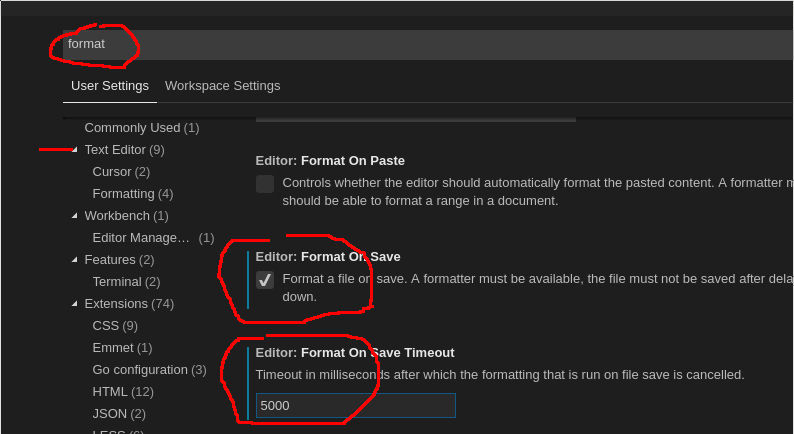
Task: Collapse the Extensions section arrow
Action: click(75, 304)
